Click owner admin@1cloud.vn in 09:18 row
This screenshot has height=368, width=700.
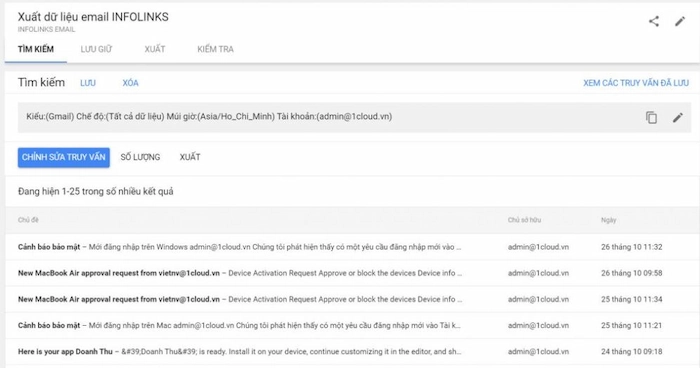538,352
